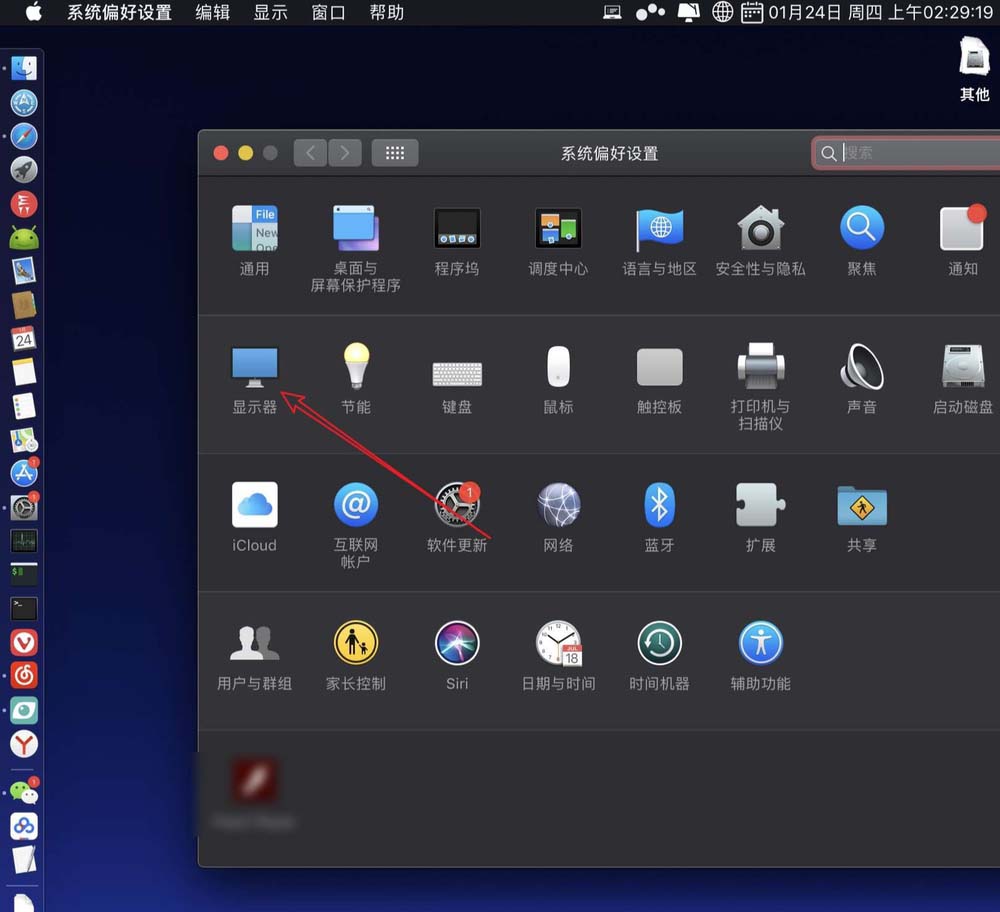This screenshot has height=912, width=1000.
Task: Open the Apple menu
Action: pos(34,12)
